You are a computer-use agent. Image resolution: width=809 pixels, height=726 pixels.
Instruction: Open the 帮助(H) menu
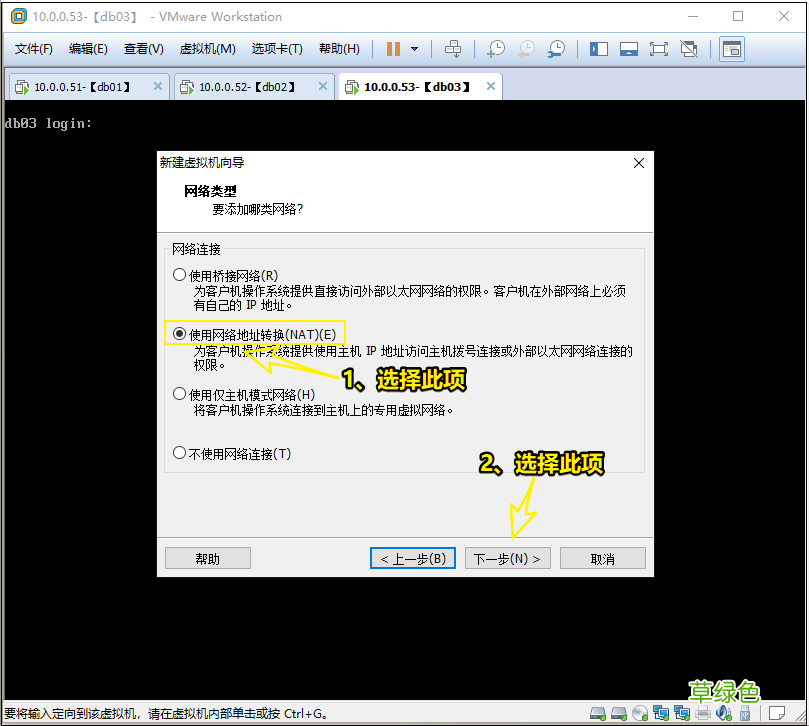coord(339,49)
